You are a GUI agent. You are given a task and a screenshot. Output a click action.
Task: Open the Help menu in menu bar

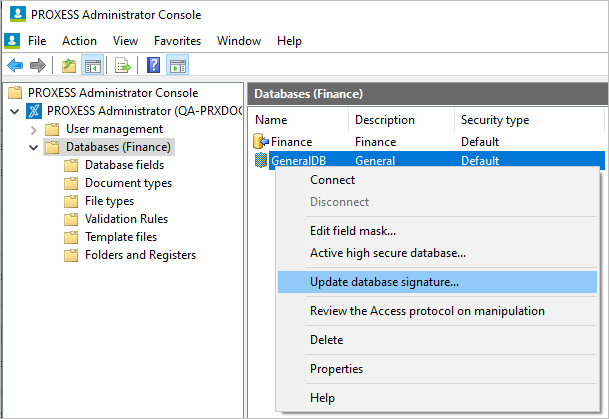tap(289, 41)
